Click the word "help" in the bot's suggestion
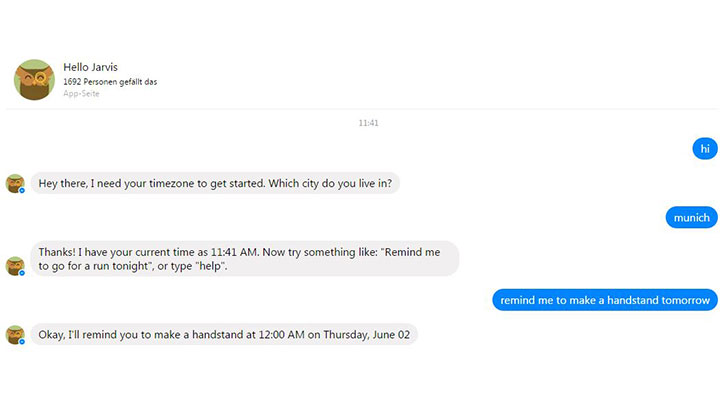The width and height of the screenshot is (720, 405). pos(210,266)
